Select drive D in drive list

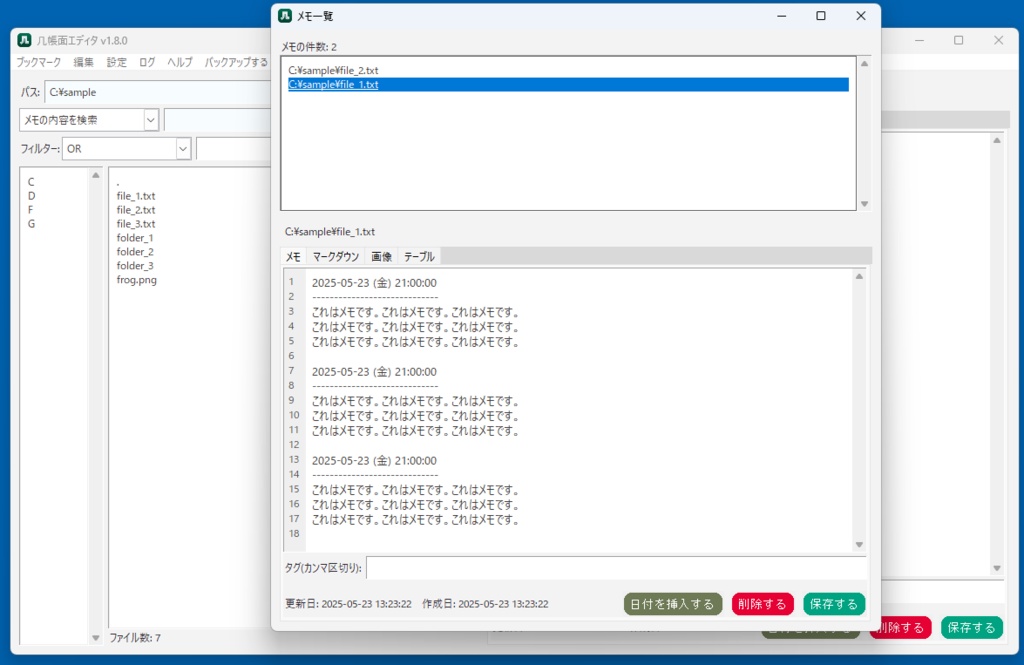point(31,196)
